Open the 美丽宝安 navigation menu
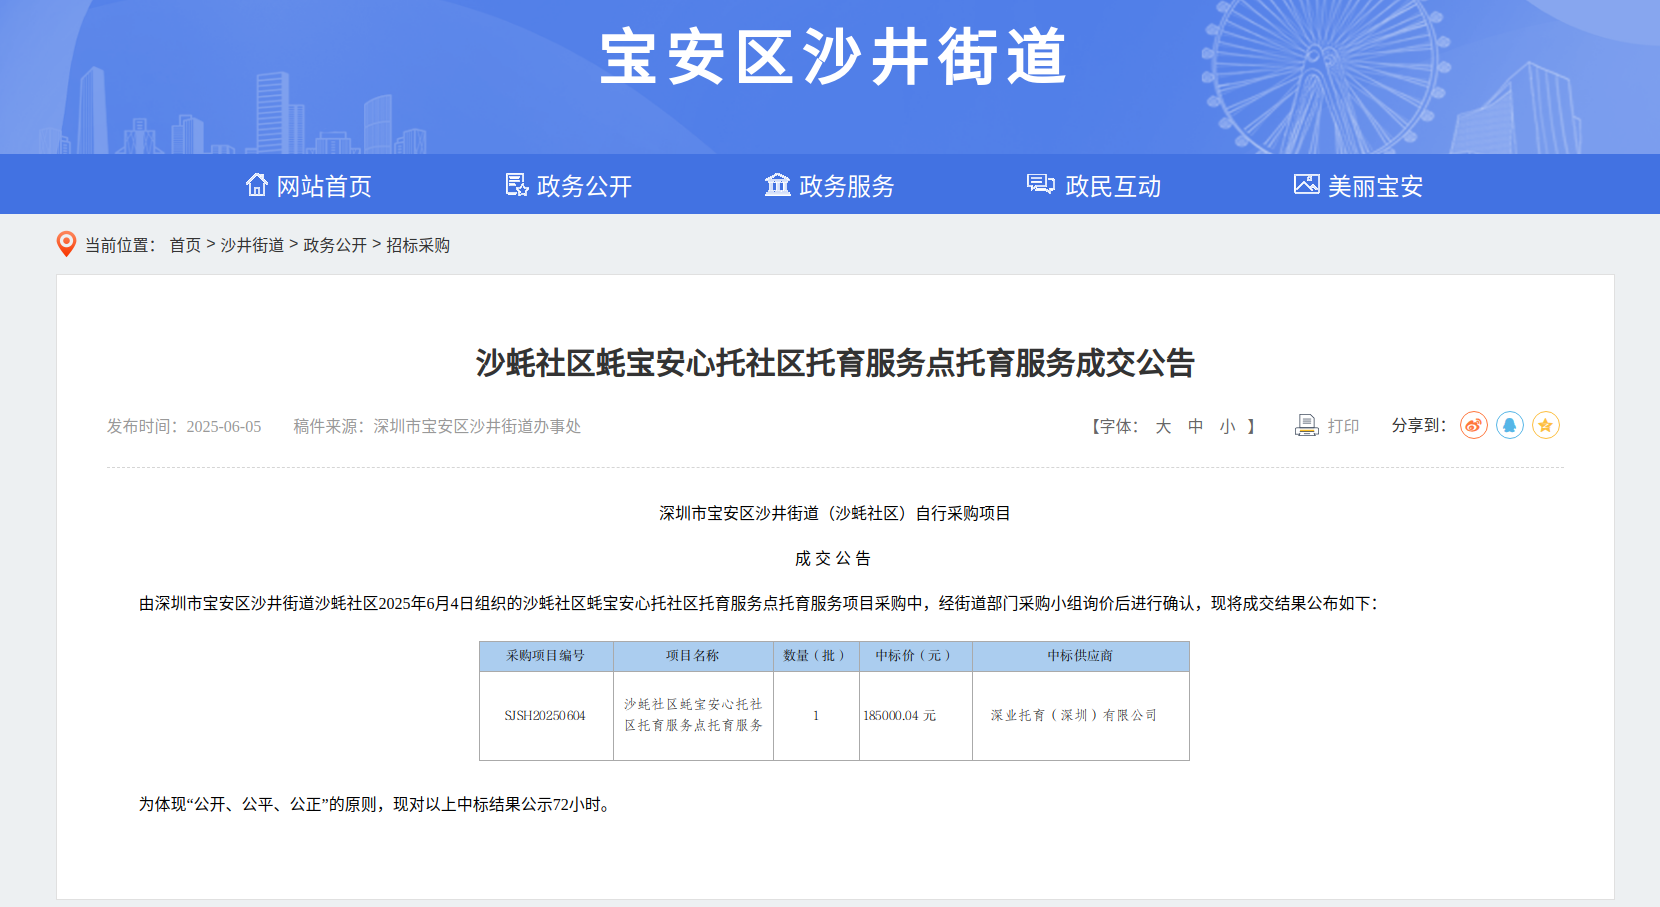 [x=1375, y=186]
